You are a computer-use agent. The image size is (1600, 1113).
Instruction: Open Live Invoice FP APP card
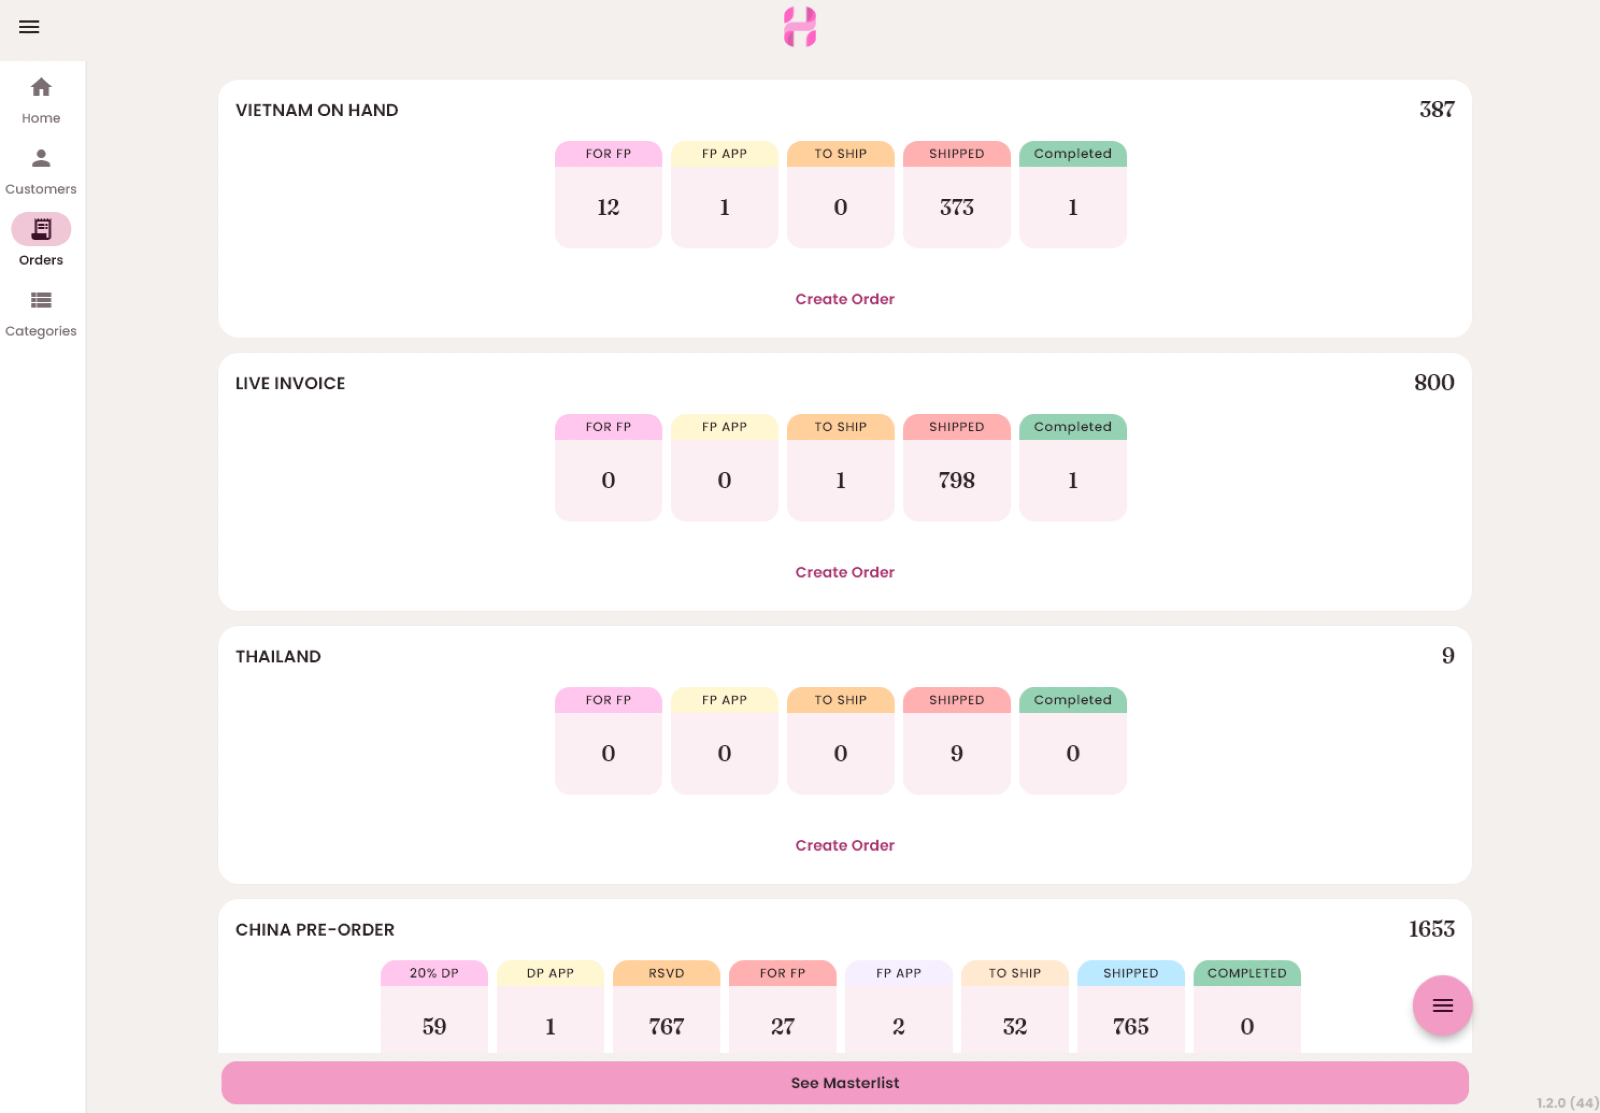pos(724,467)
